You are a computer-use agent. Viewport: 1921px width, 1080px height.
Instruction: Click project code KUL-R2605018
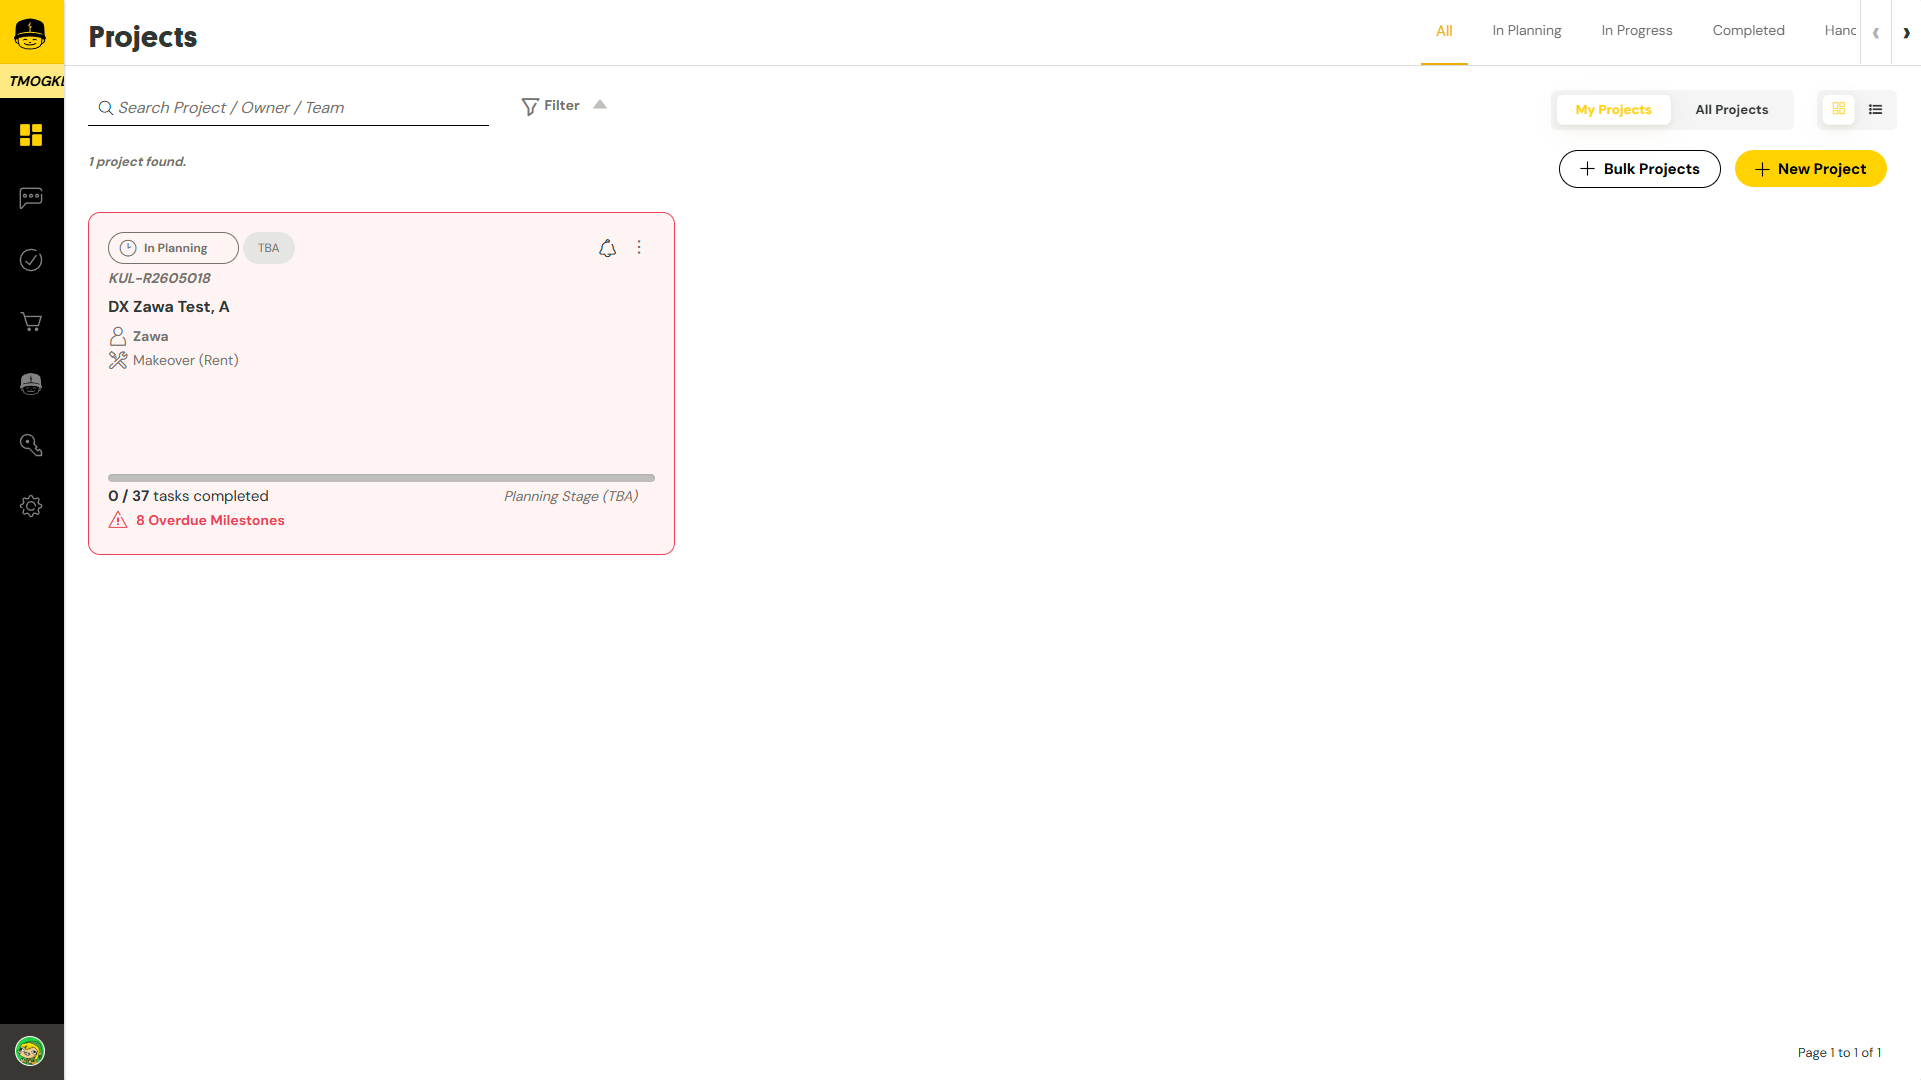(x=159, y=278)
